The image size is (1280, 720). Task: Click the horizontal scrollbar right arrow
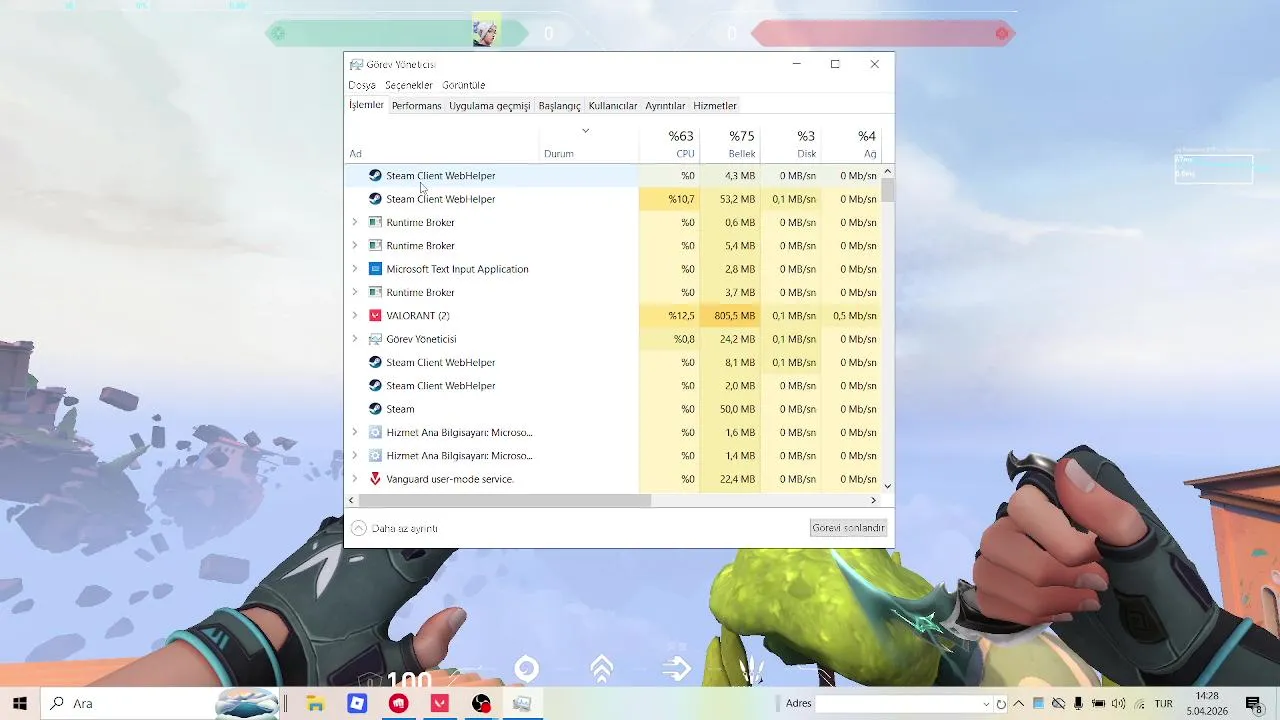click(x=873, y=500)
